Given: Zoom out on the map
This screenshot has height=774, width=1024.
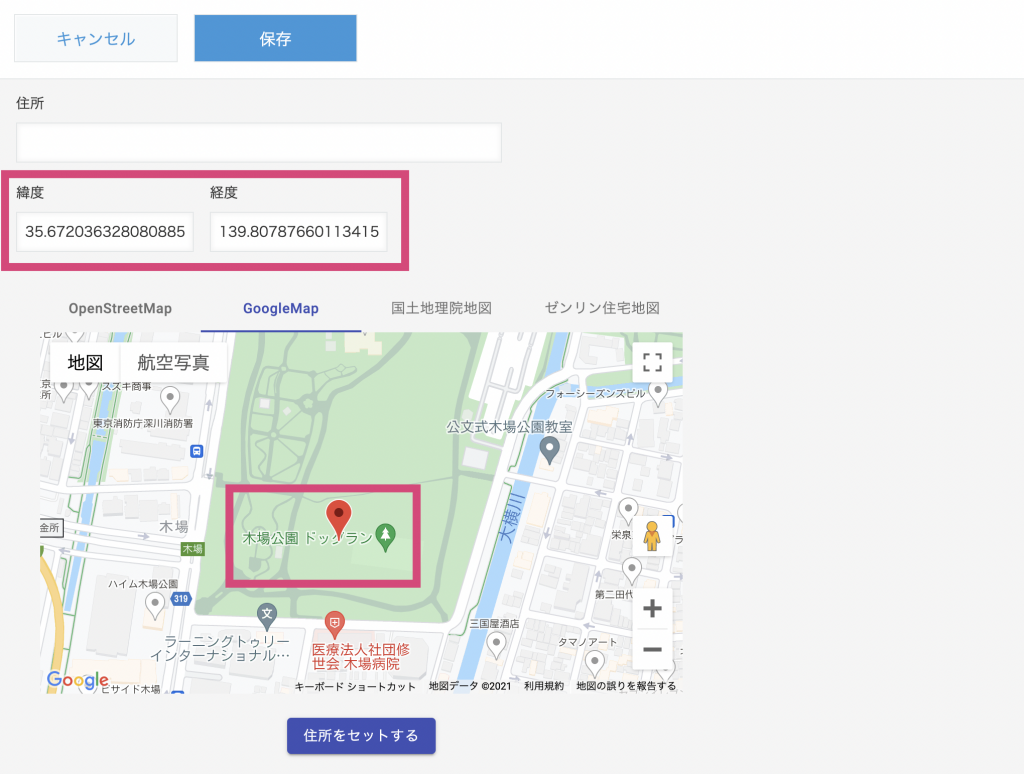Looking at the screenshot, I should click(x=652, y=649).
